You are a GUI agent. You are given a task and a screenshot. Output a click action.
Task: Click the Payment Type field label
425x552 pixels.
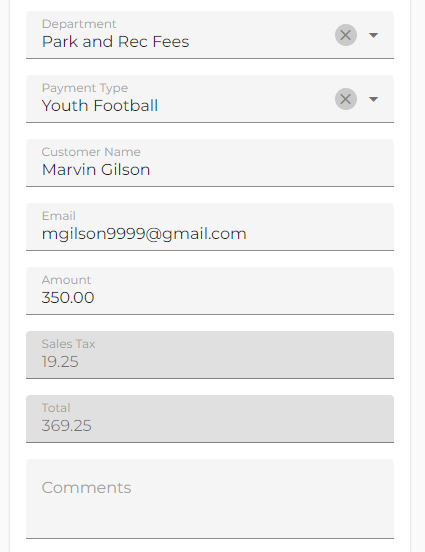(85, 88)
